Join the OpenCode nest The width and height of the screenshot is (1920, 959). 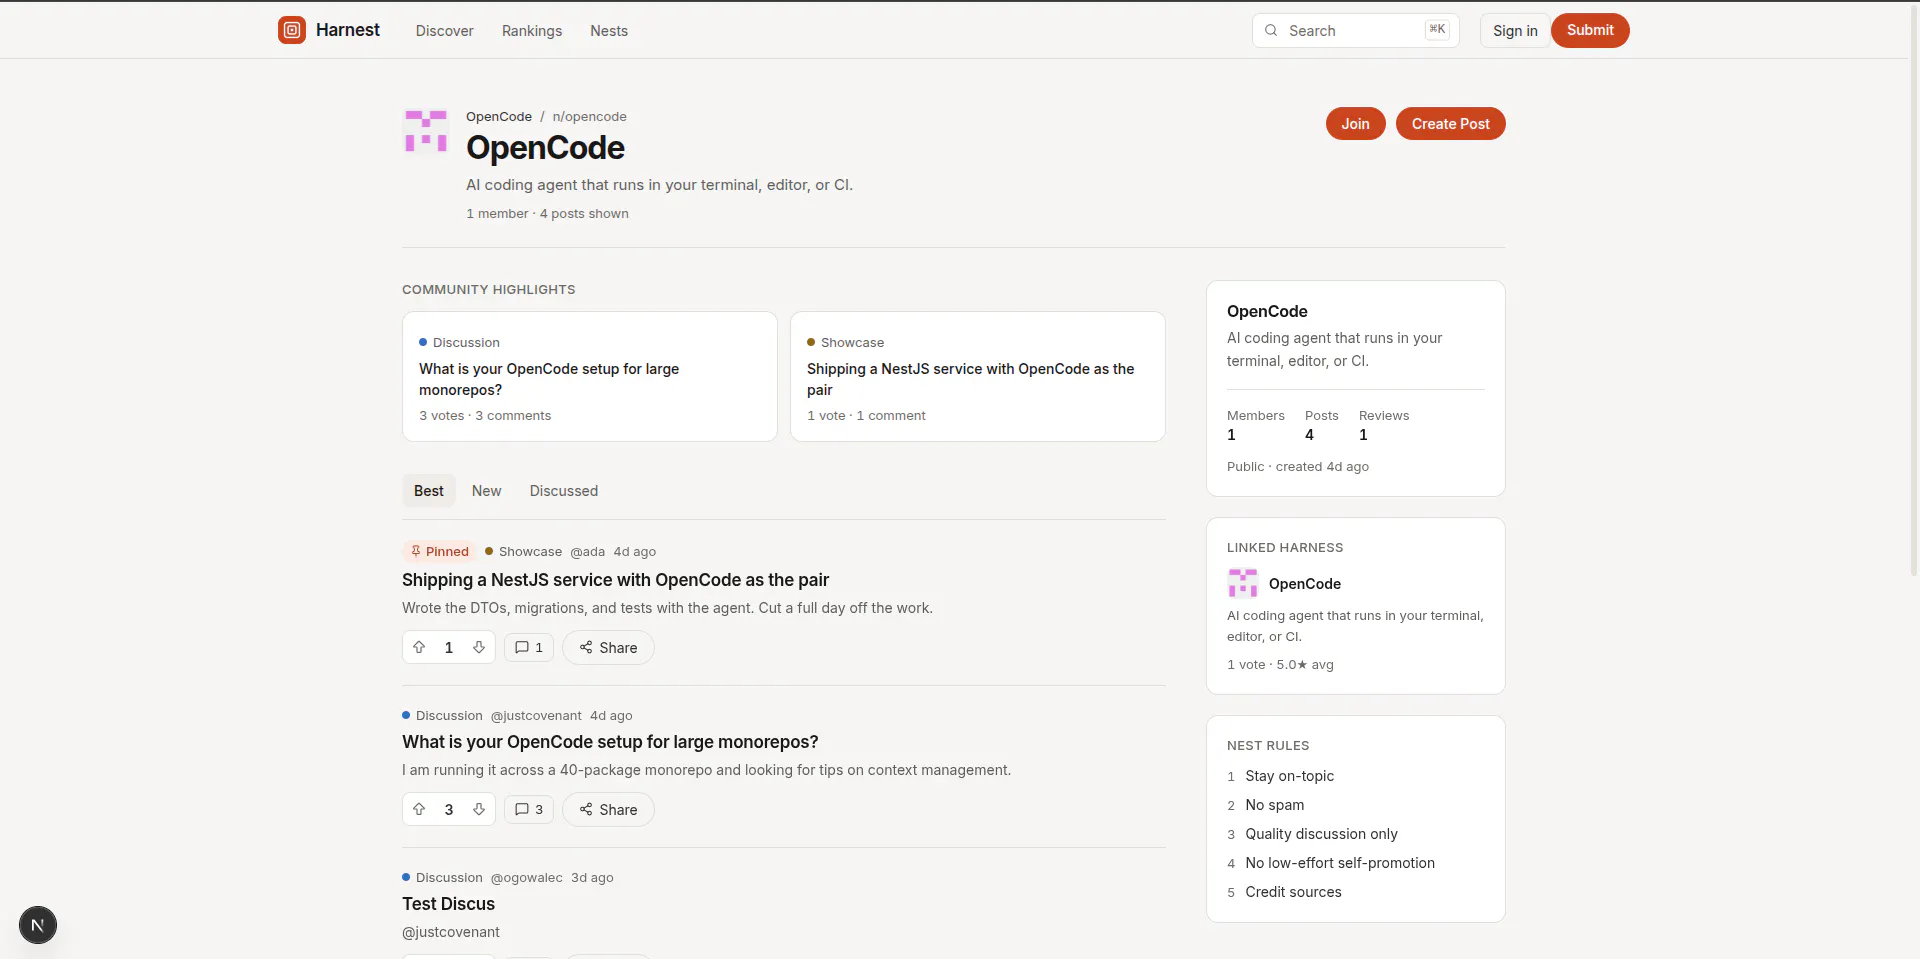pyautogui.click(x=1355, y=124)
